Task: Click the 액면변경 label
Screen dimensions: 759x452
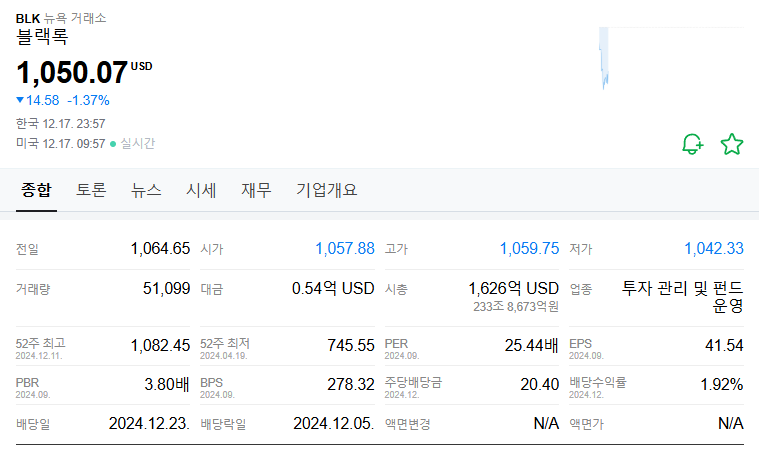Action: pos(408,424)
